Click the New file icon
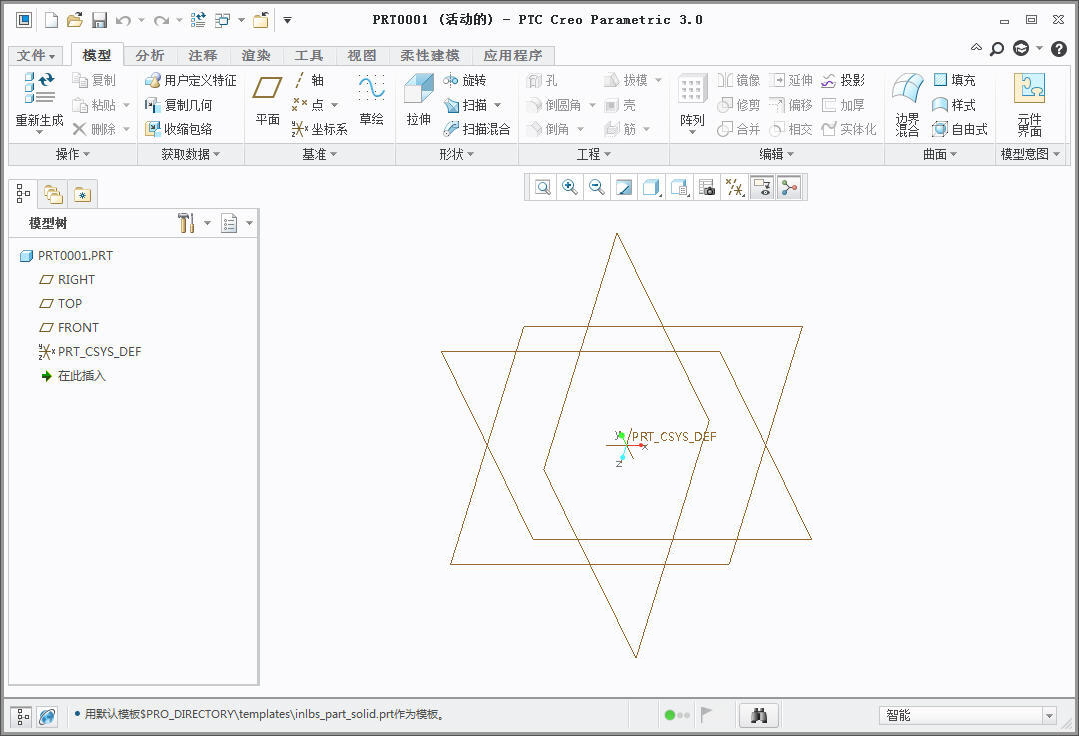This screenshot has width=1079, height=736. point(52,20)
